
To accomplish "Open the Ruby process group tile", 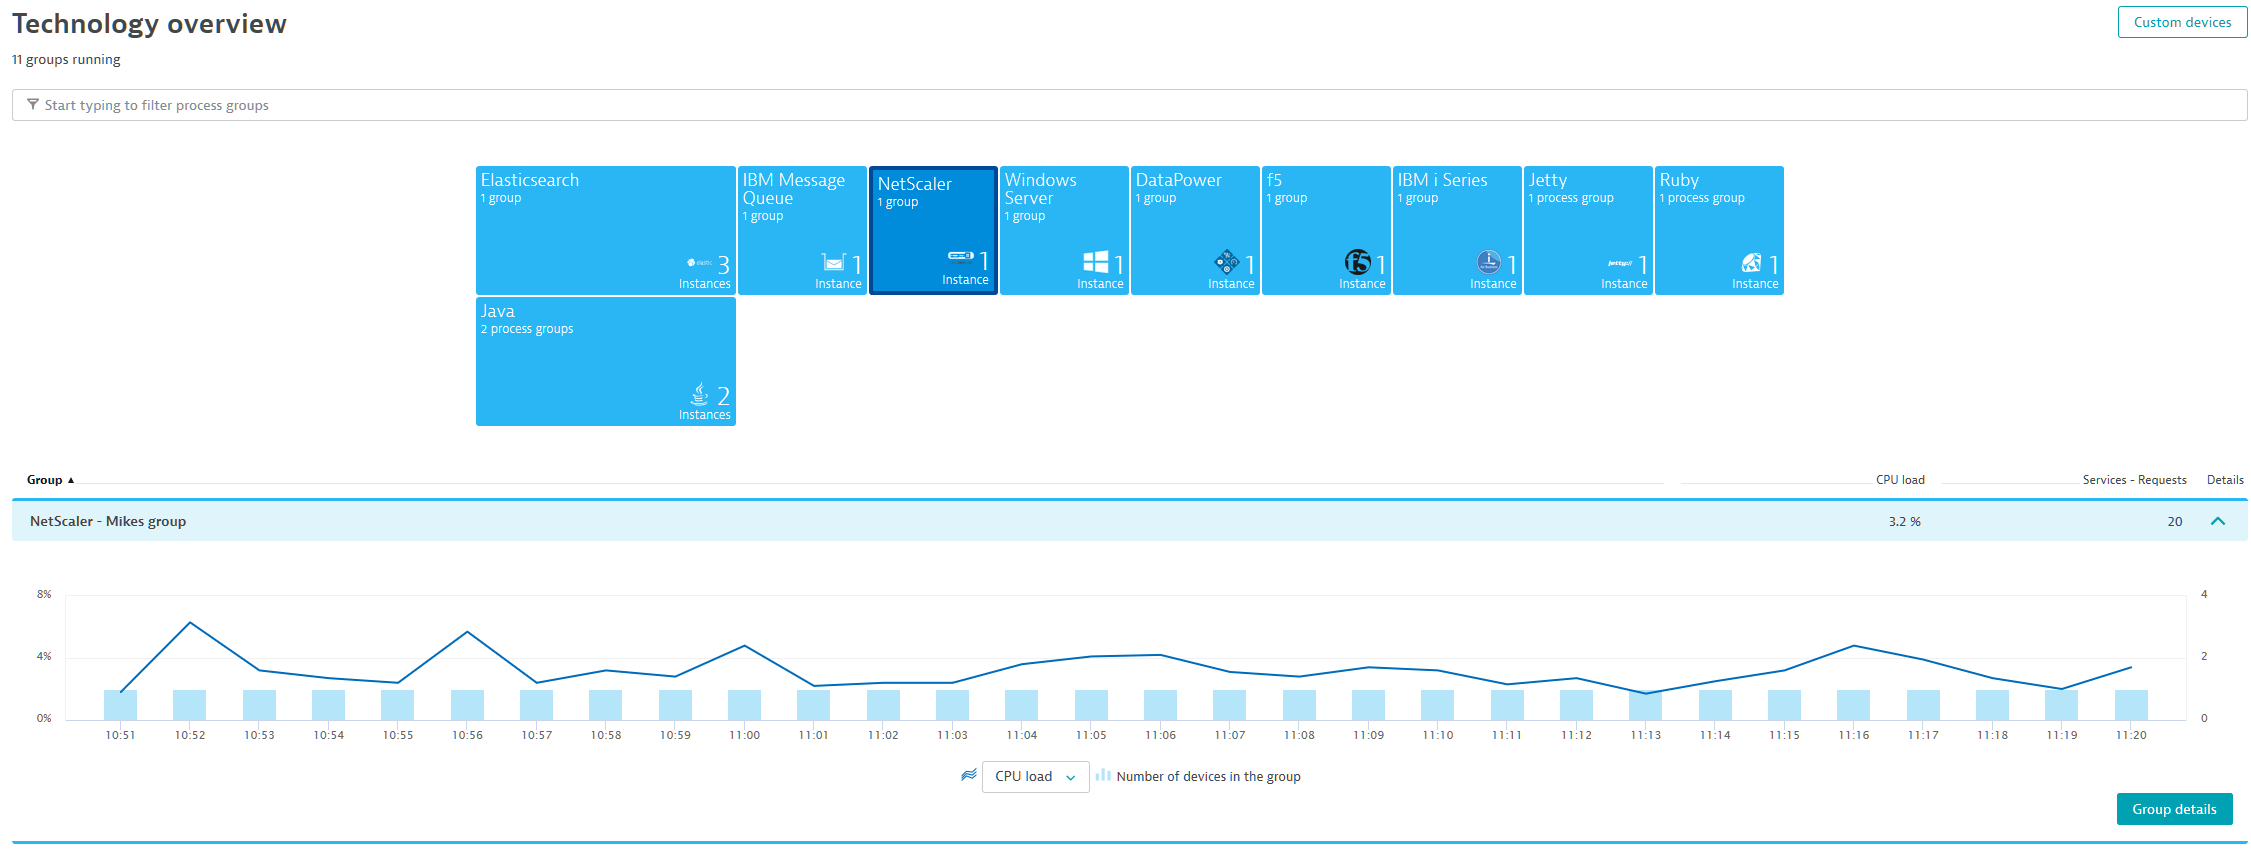I will coord(1719,230).
